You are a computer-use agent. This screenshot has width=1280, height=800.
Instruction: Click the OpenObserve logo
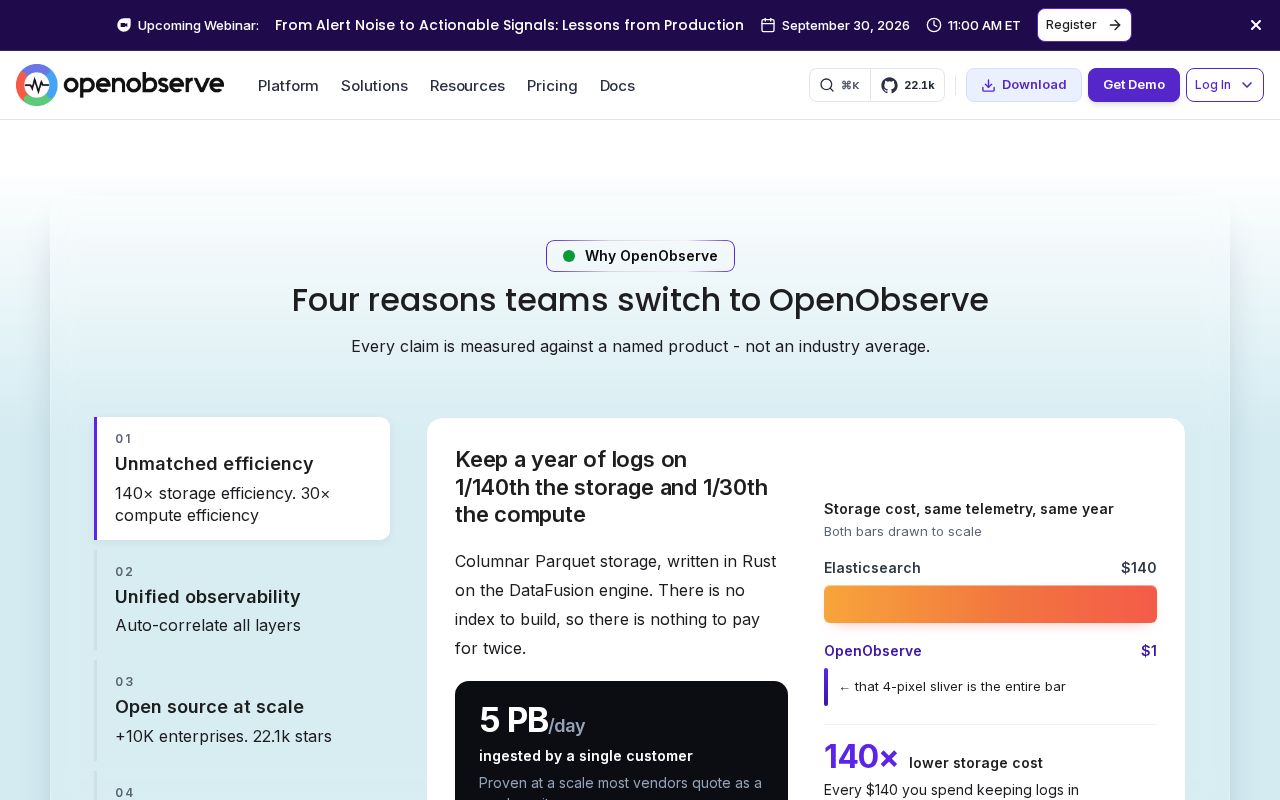[x=120, y=85]
